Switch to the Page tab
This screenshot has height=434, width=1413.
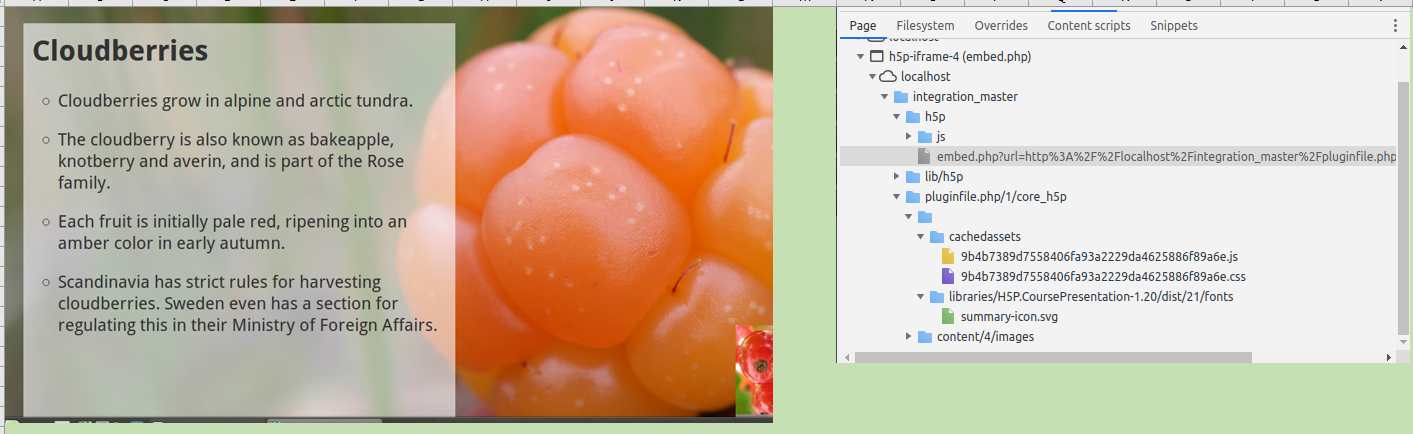coord(862,26)
